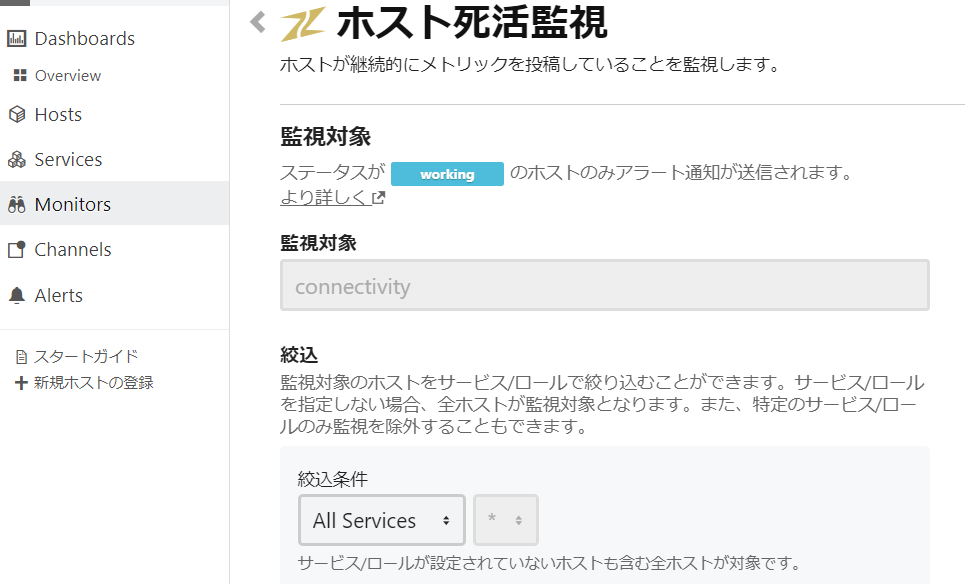The height and width of the screenshot is (584, 965).
Task: Click the 絞込 section heading
Action: (299, 355)
